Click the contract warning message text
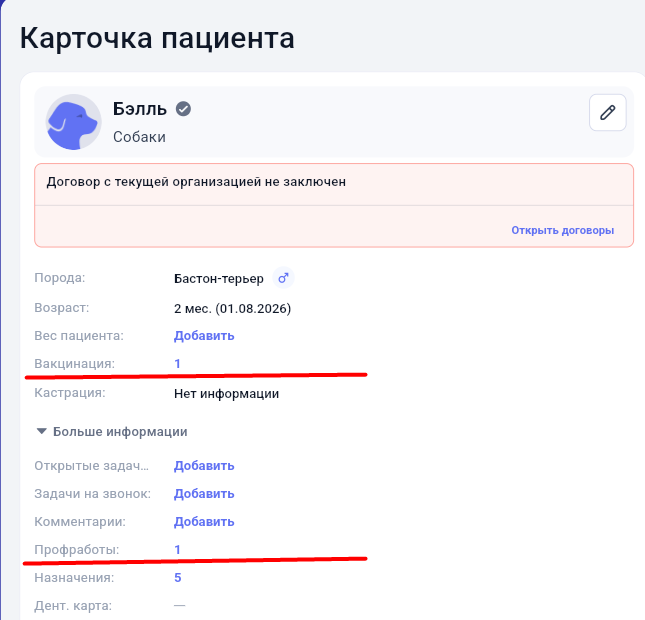 196,182
